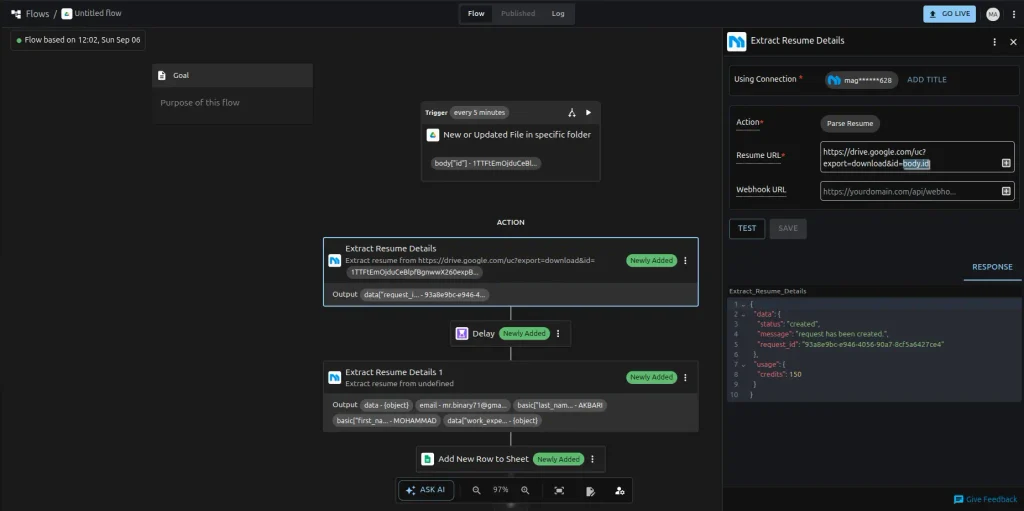Click the every 5 minutes trigger chip
This screenshot has height=511, width=1024.
[x=479, y=112]
